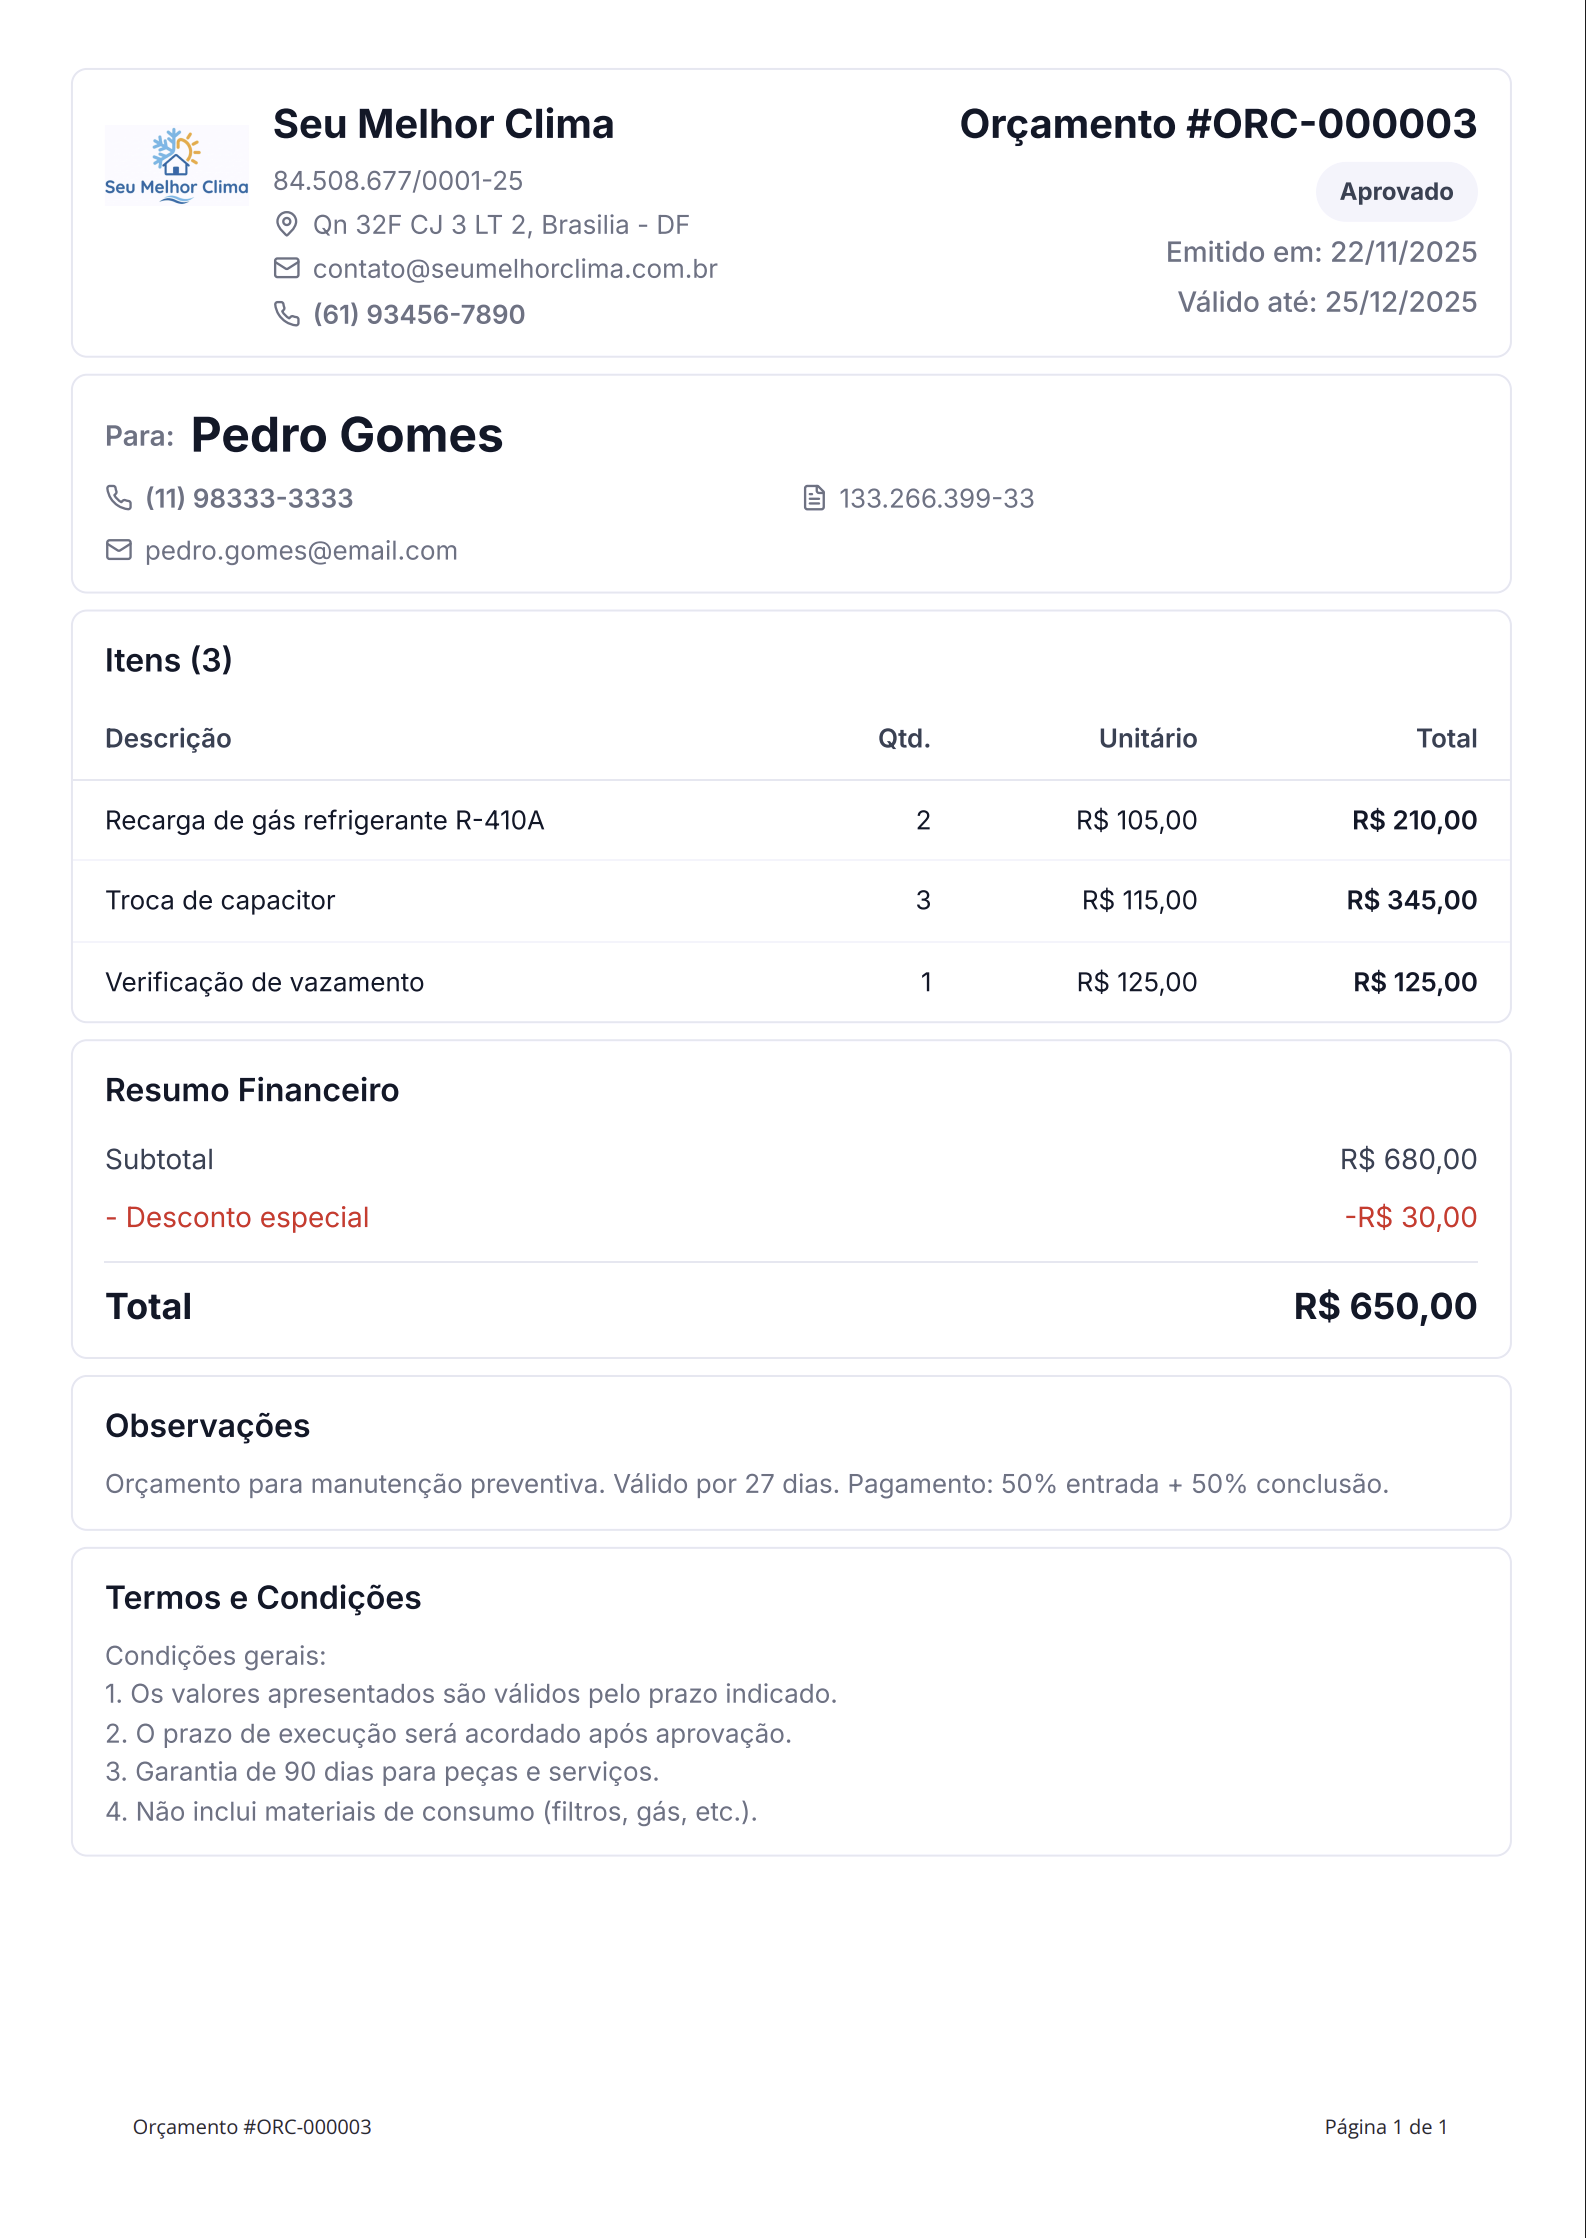The height and width of the screenshot is (2238, 1586).
Task: Click the R$ 650,00 total amount
Action: (x=1384, y=1306)
